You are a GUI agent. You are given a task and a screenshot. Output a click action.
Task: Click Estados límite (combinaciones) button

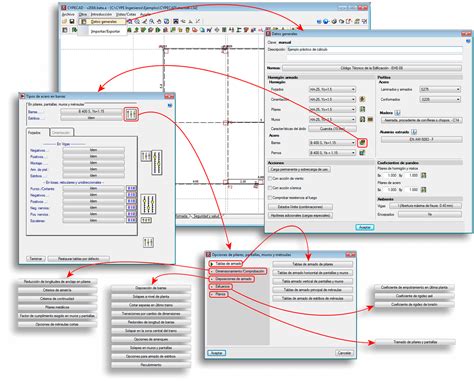point(300,207)
